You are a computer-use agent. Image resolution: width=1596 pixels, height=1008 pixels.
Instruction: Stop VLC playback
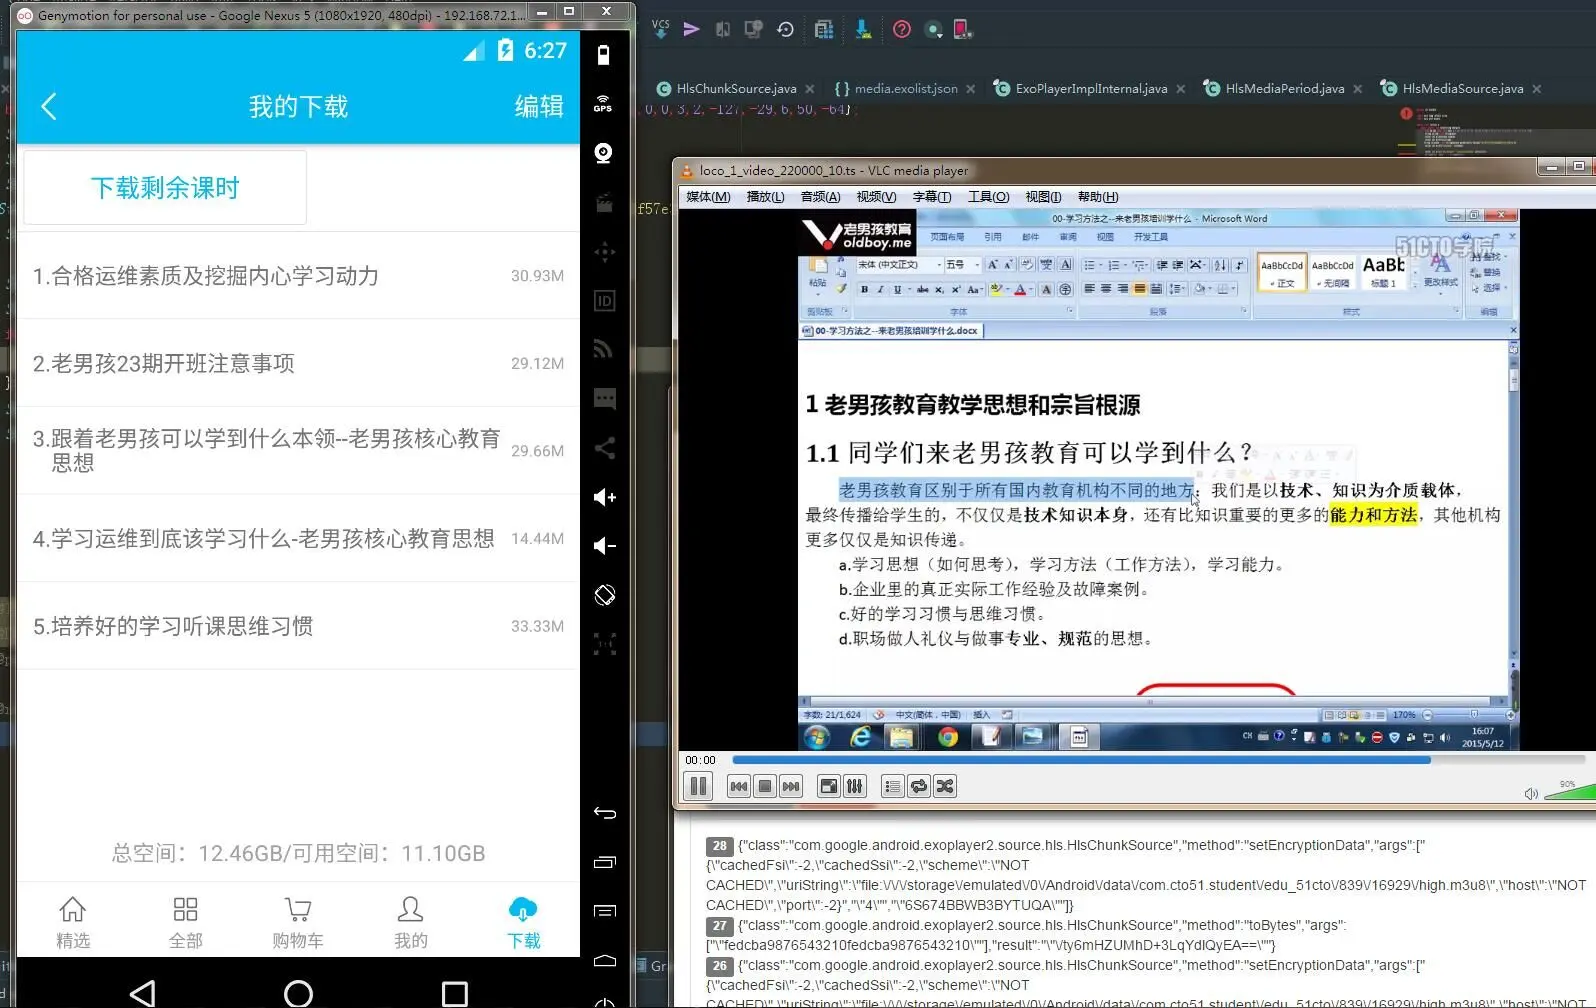pyautogui.click(x=765, y=786)
